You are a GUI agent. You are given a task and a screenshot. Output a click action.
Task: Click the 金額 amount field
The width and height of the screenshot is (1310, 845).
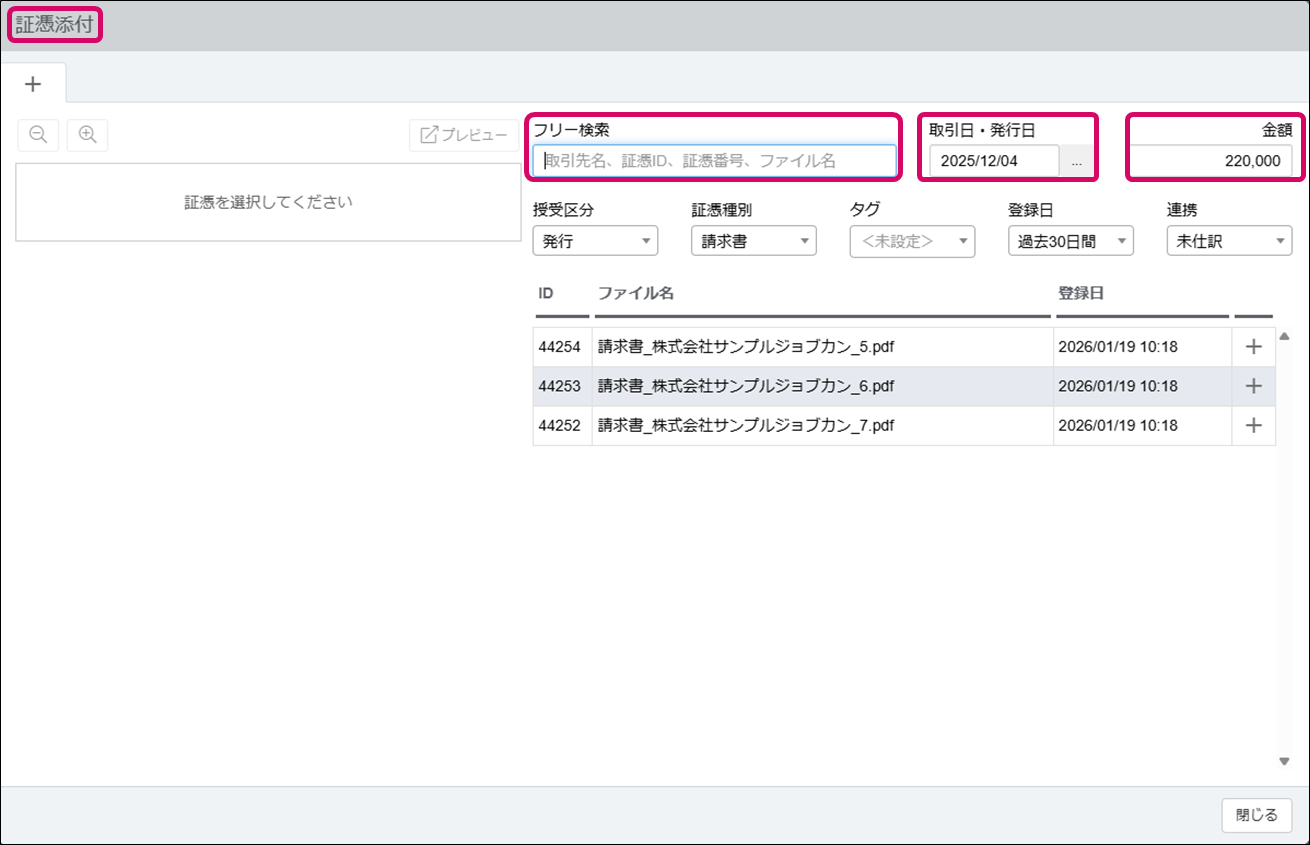coord(1211,161)
